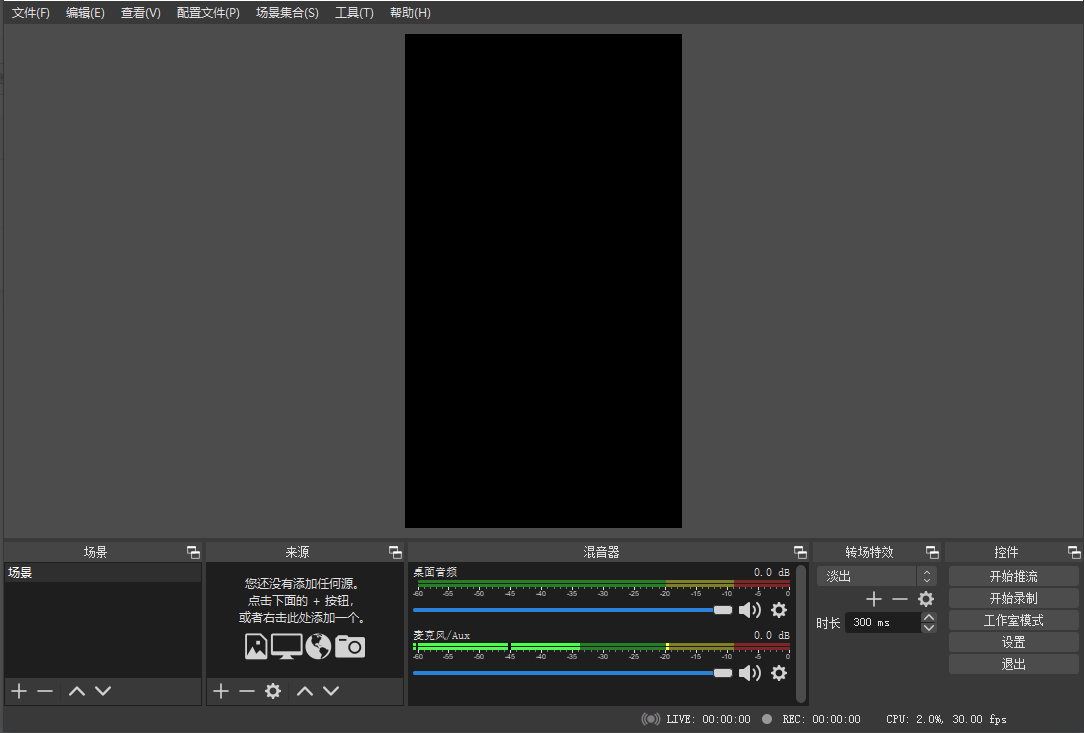This screenshot has width=1084, height=733.
Task: Click the 开始录制 button
Action: (1013, 598)
